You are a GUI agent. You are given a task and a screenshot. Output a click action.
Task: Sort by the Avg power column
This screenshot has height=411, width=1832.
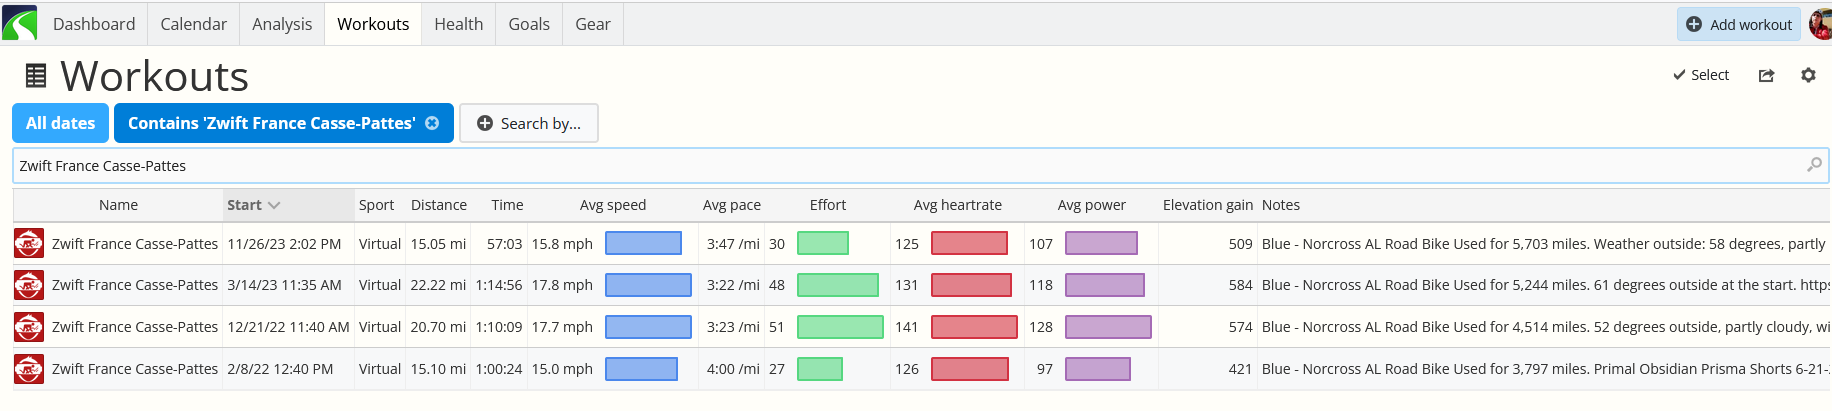point(1091,205)
